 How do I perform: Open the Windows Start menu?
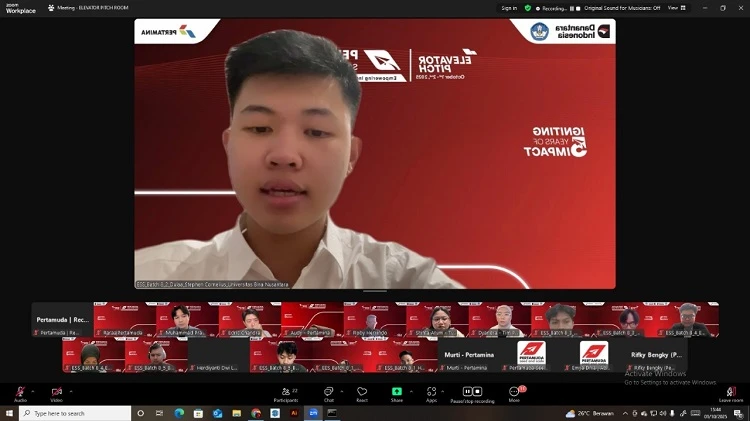point(9,413)
